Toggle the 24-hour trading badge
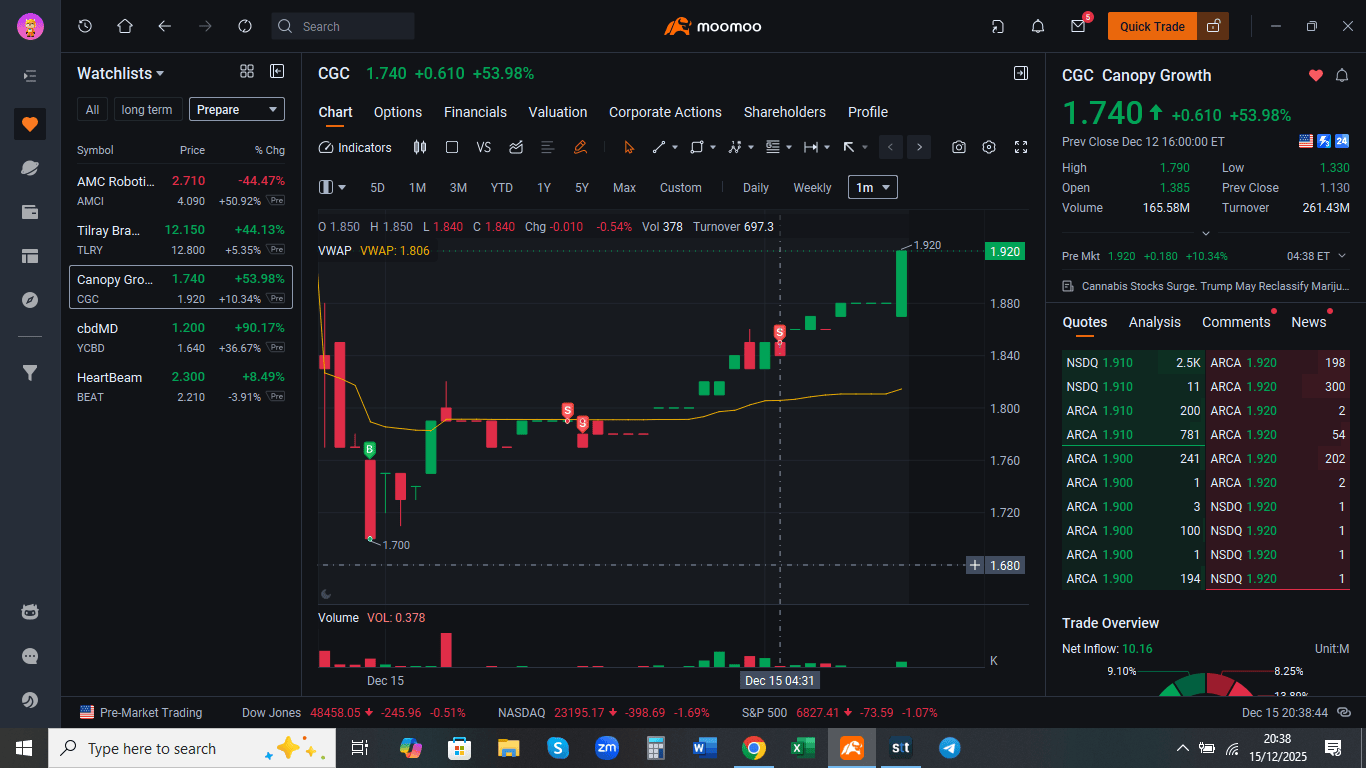This screenshot has width=1366, height=768. (x=1342, y=141)
